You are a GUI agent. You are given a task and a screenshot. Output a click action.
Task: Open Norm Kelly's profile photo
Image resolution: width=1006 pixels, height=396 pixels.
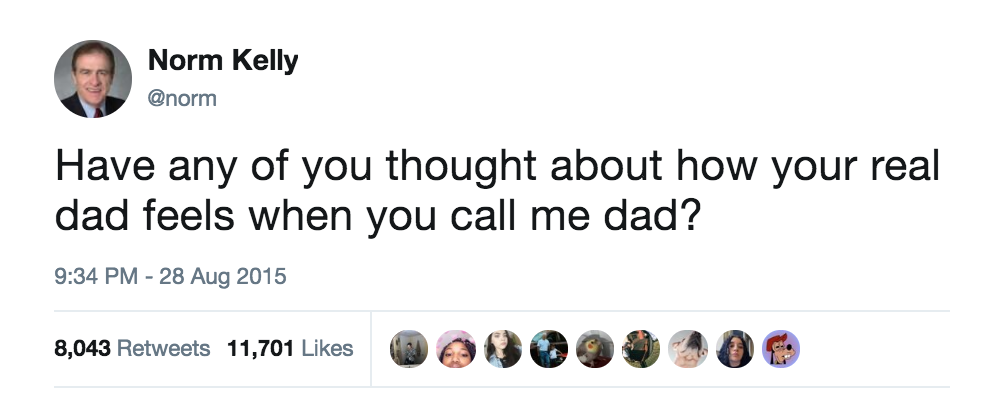coord(93,79)
